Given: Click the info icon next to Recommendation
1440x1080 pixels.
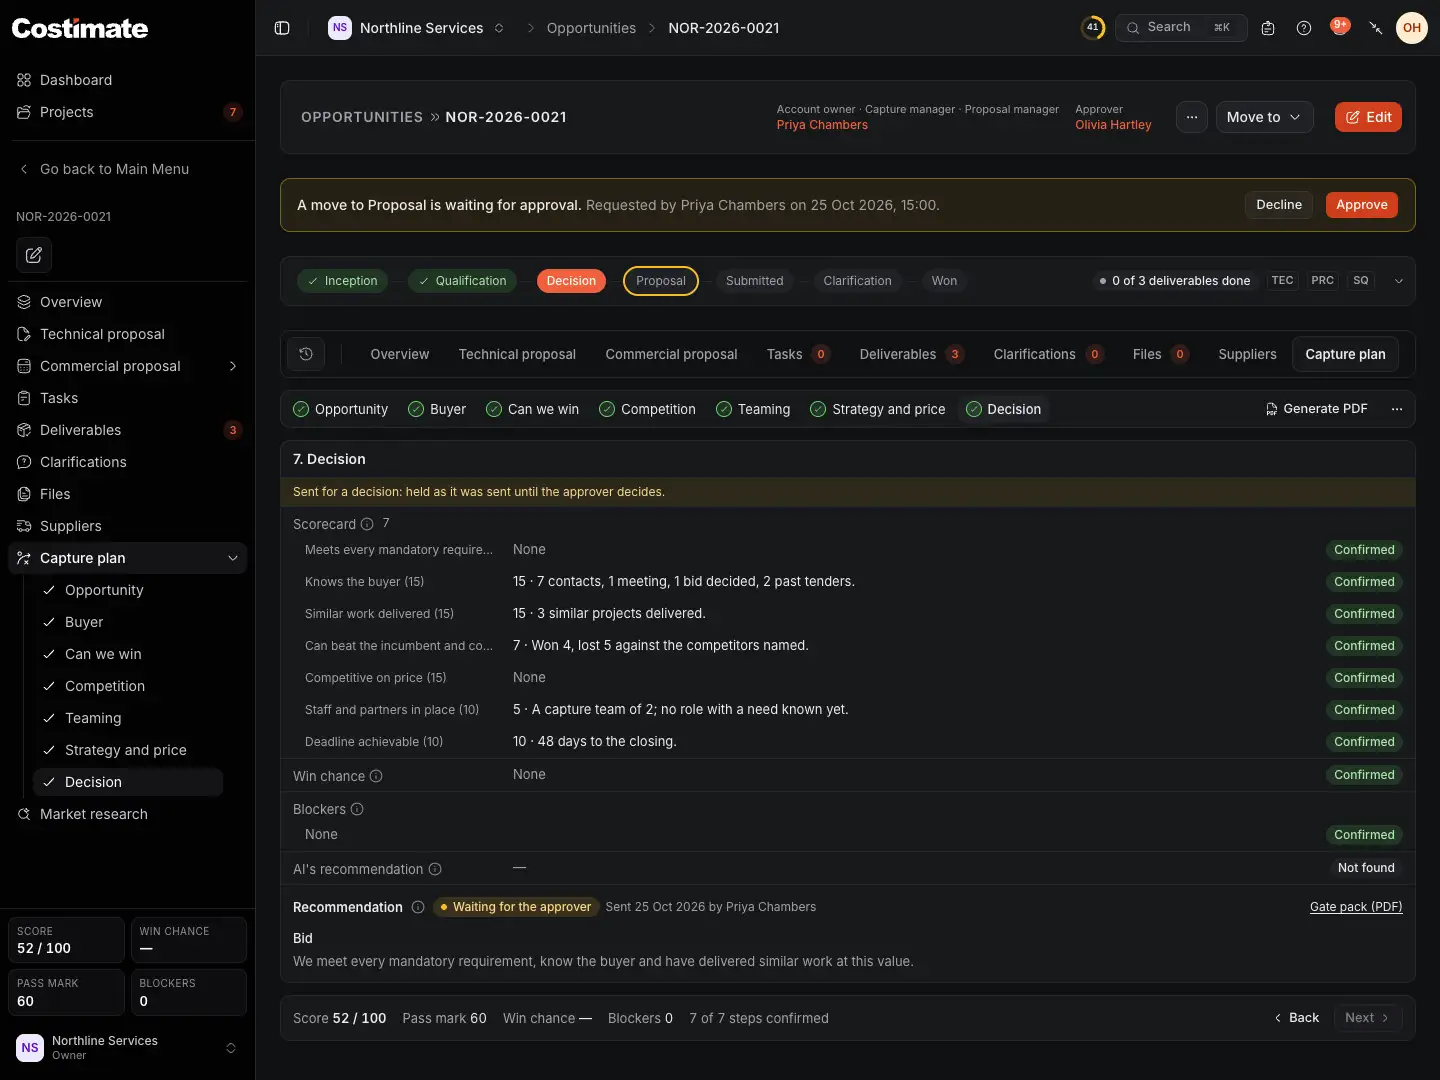Looking at the screenshot, I should 418,907.
